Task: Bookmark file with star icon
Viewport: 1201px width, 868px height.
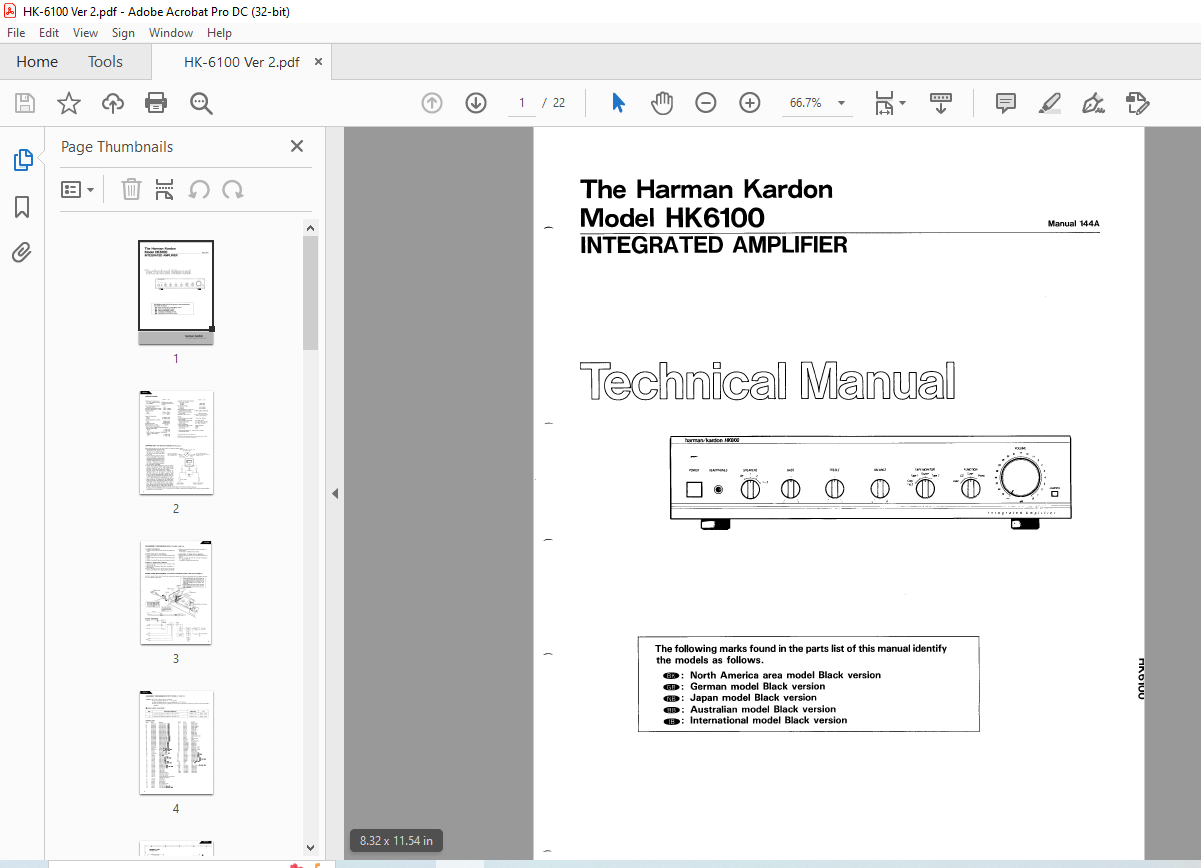Action: tap(68, 103)
